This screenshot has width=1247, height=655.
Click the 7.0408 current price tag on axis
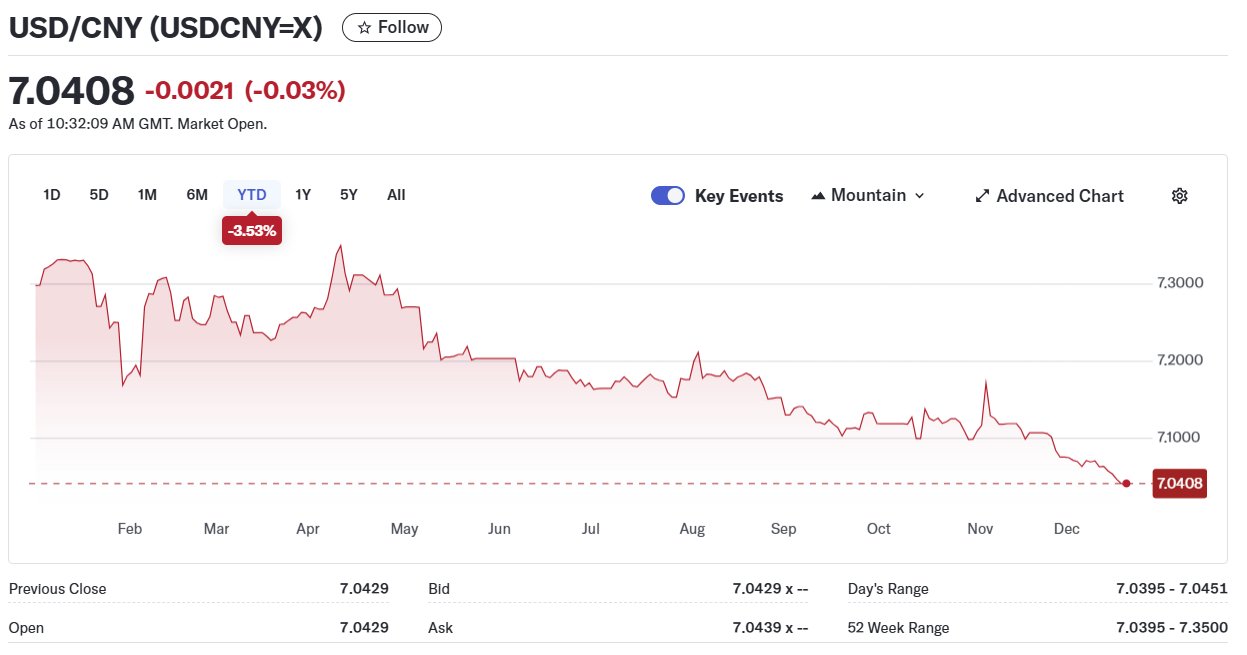1179,484
